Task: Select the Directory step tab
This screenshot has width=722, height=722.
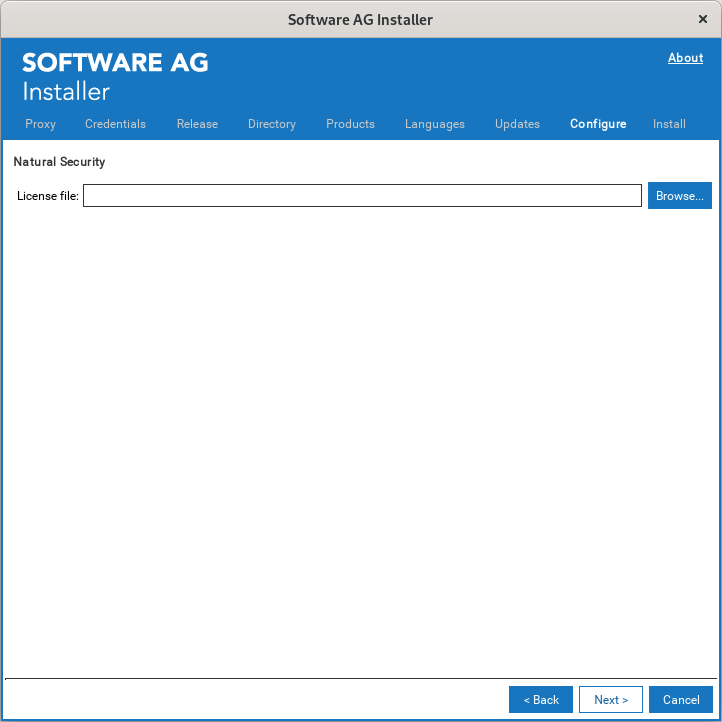Action: pos(272,124)
